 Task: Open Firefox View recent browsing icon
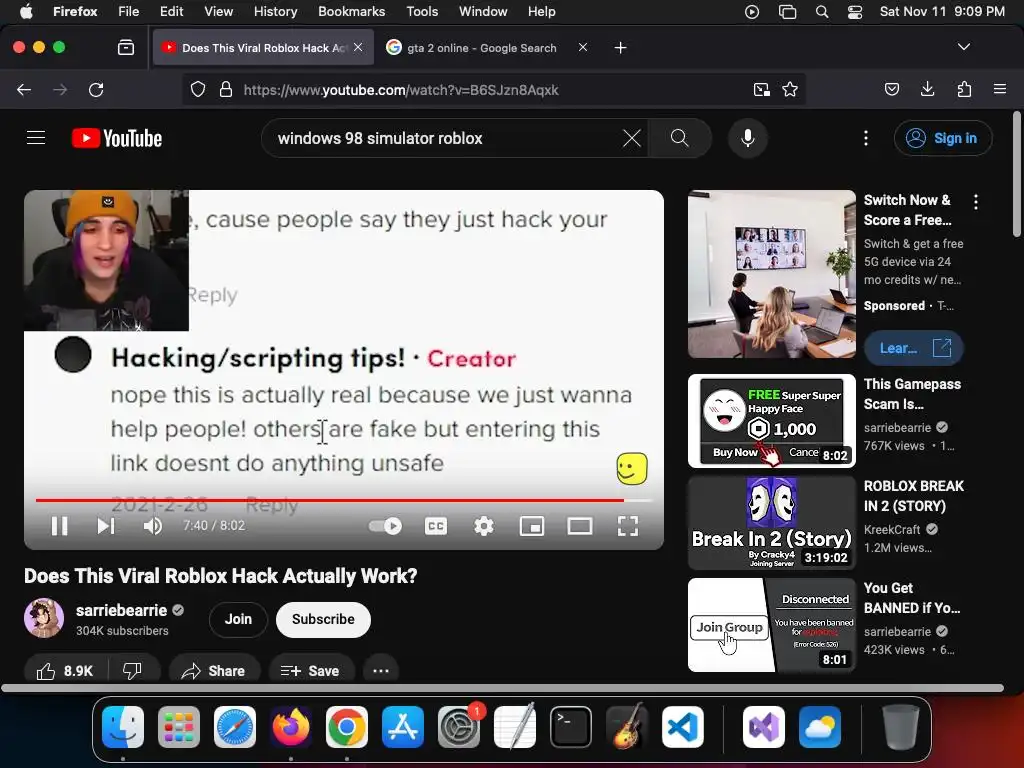[125, 47]
